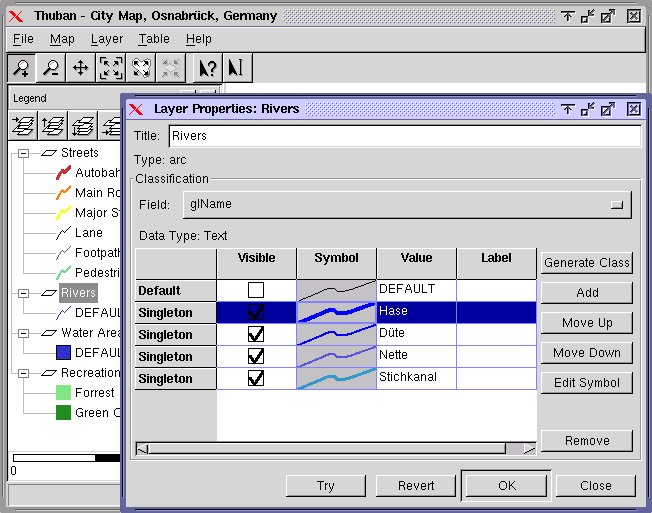The height and width of the screenshot is (513, 652).
Task: Click the Move Layer to Top legend icon
Action: click(23, 126)
